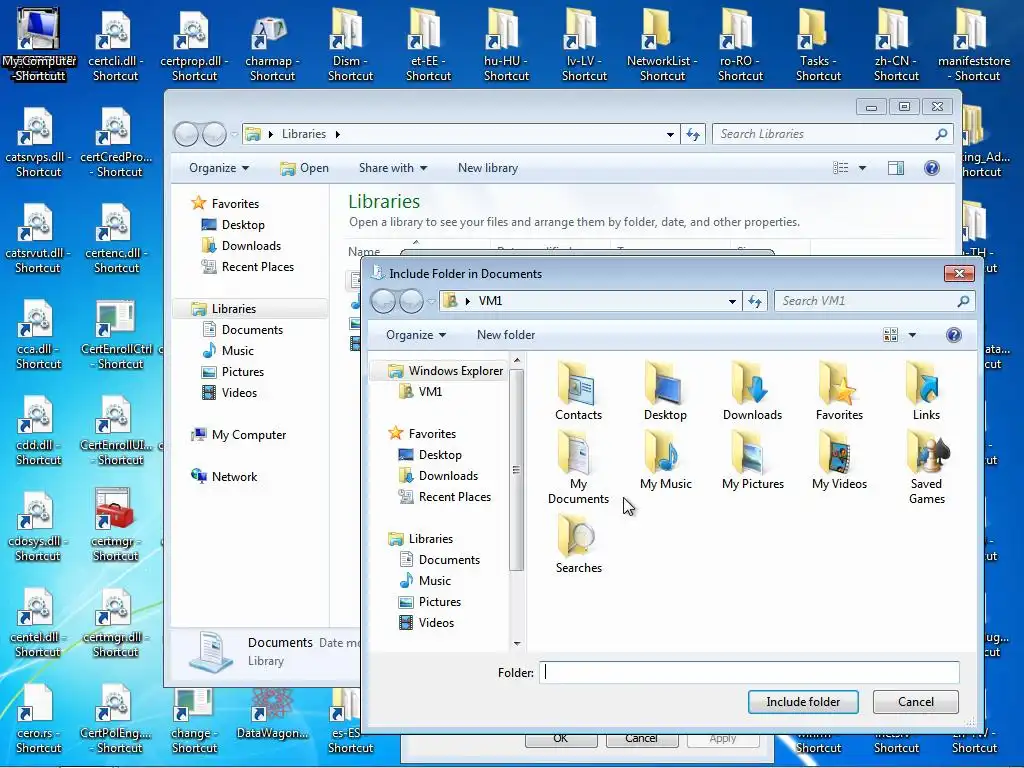Click back button in Libraries window
1024x768 pixels.
[x=187, y=134]
